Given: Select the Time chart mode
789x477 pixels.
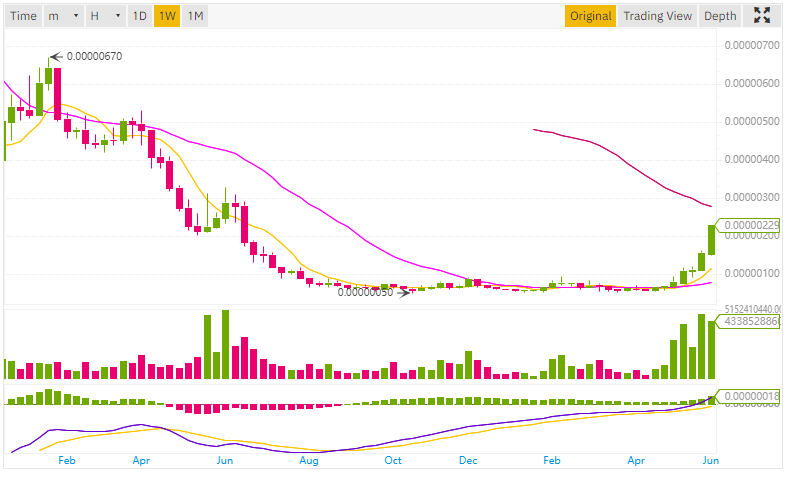Looking at the screenshot, I should [x=23, y=16].
